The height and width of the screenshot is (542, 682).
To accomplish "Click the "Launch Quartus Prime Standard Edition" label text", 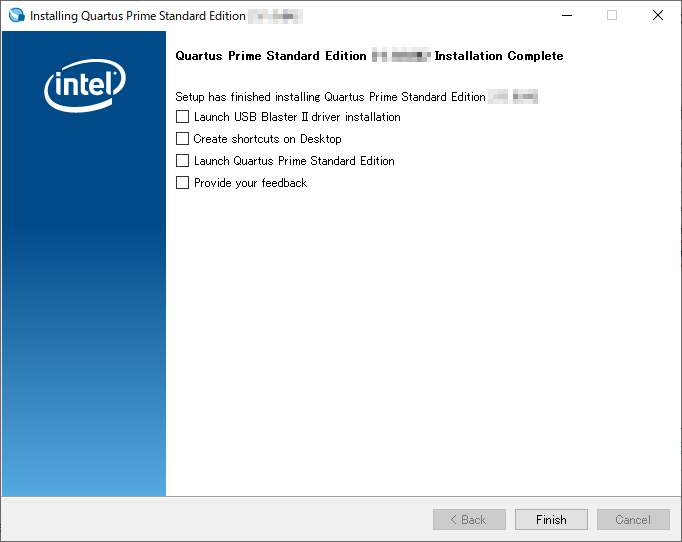I will 294,161.
